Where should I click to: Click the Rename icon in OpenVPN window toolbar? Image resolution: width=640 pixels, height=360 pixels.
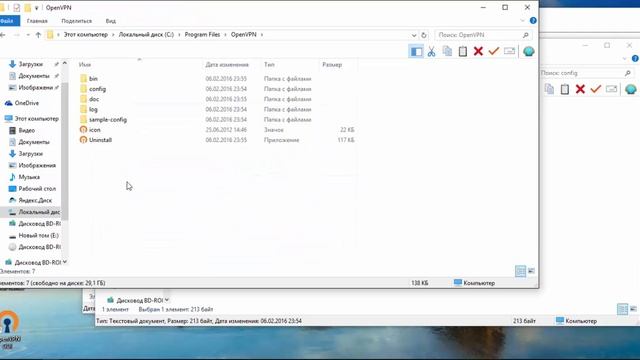point(509,51)
